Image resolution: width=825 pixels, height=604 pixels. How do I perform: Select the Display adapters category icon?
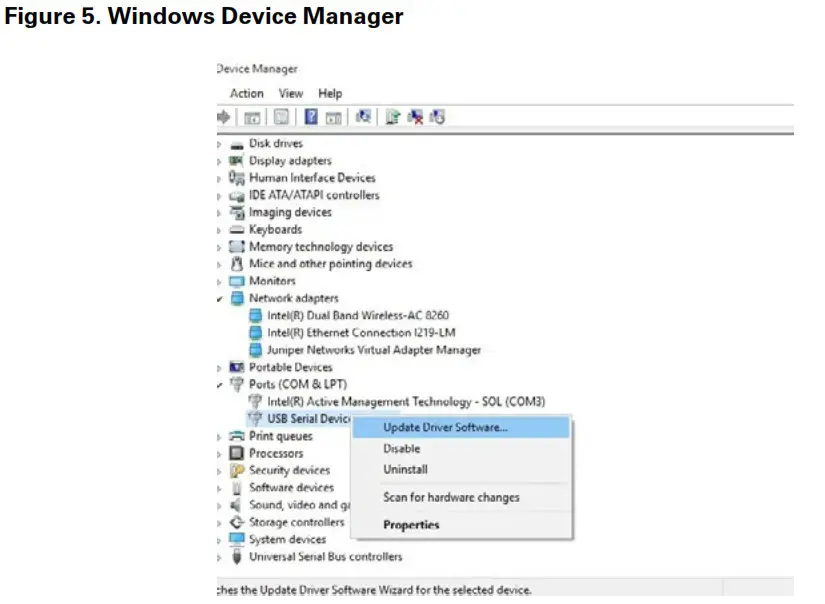tap(237, 160)
